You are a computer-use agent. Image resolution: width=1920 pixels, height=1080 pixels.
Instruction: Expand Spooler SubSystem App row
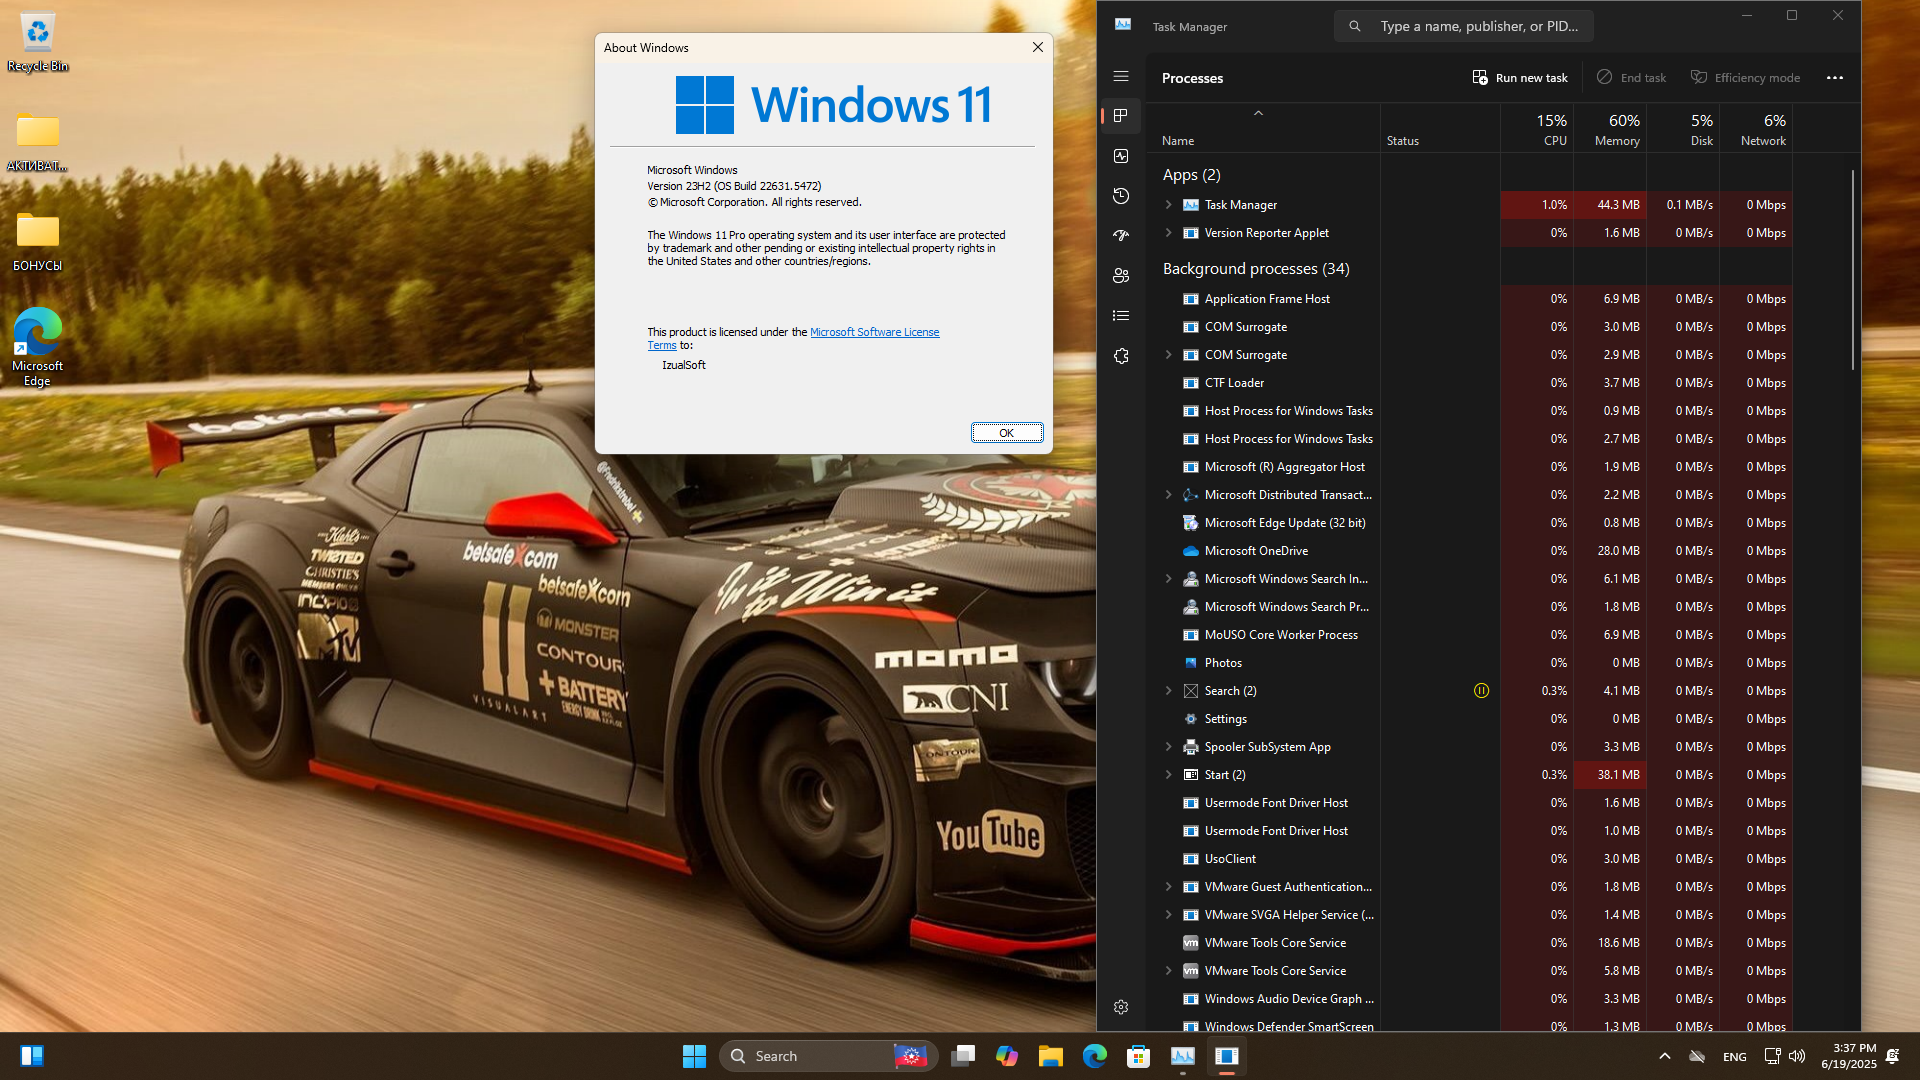[1168, 746]
